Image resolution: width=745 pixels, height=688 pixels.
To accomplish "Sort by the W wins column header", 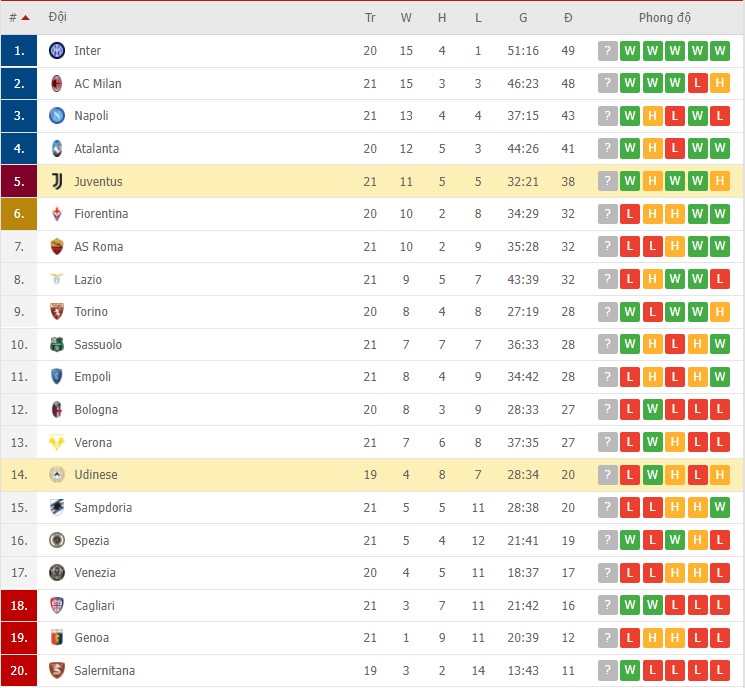I will click(406, 17).
